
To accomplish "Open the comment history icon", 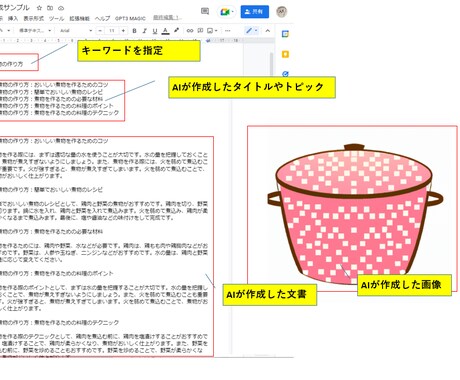I will click(205, 11).
